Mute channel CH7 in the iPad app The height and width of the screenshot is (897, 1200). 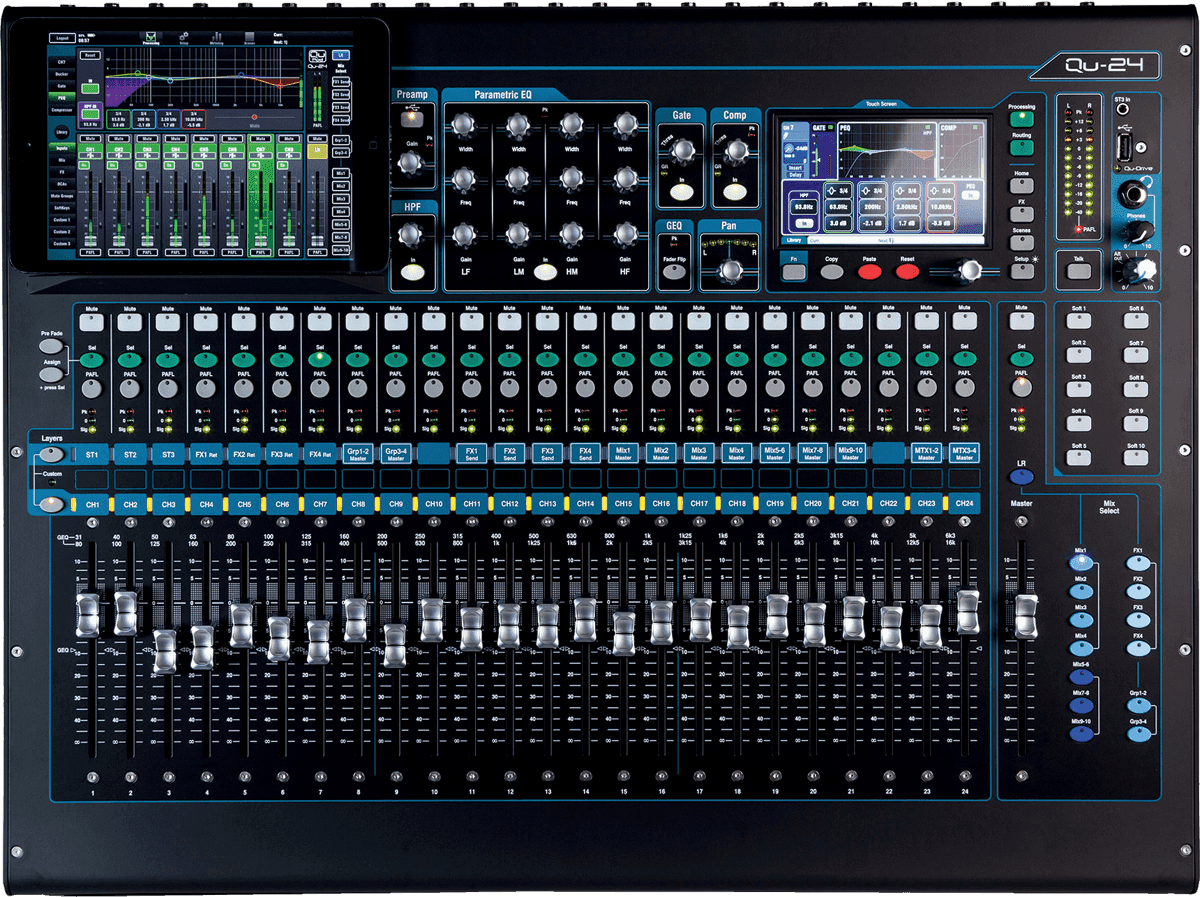tap(261, 139)
